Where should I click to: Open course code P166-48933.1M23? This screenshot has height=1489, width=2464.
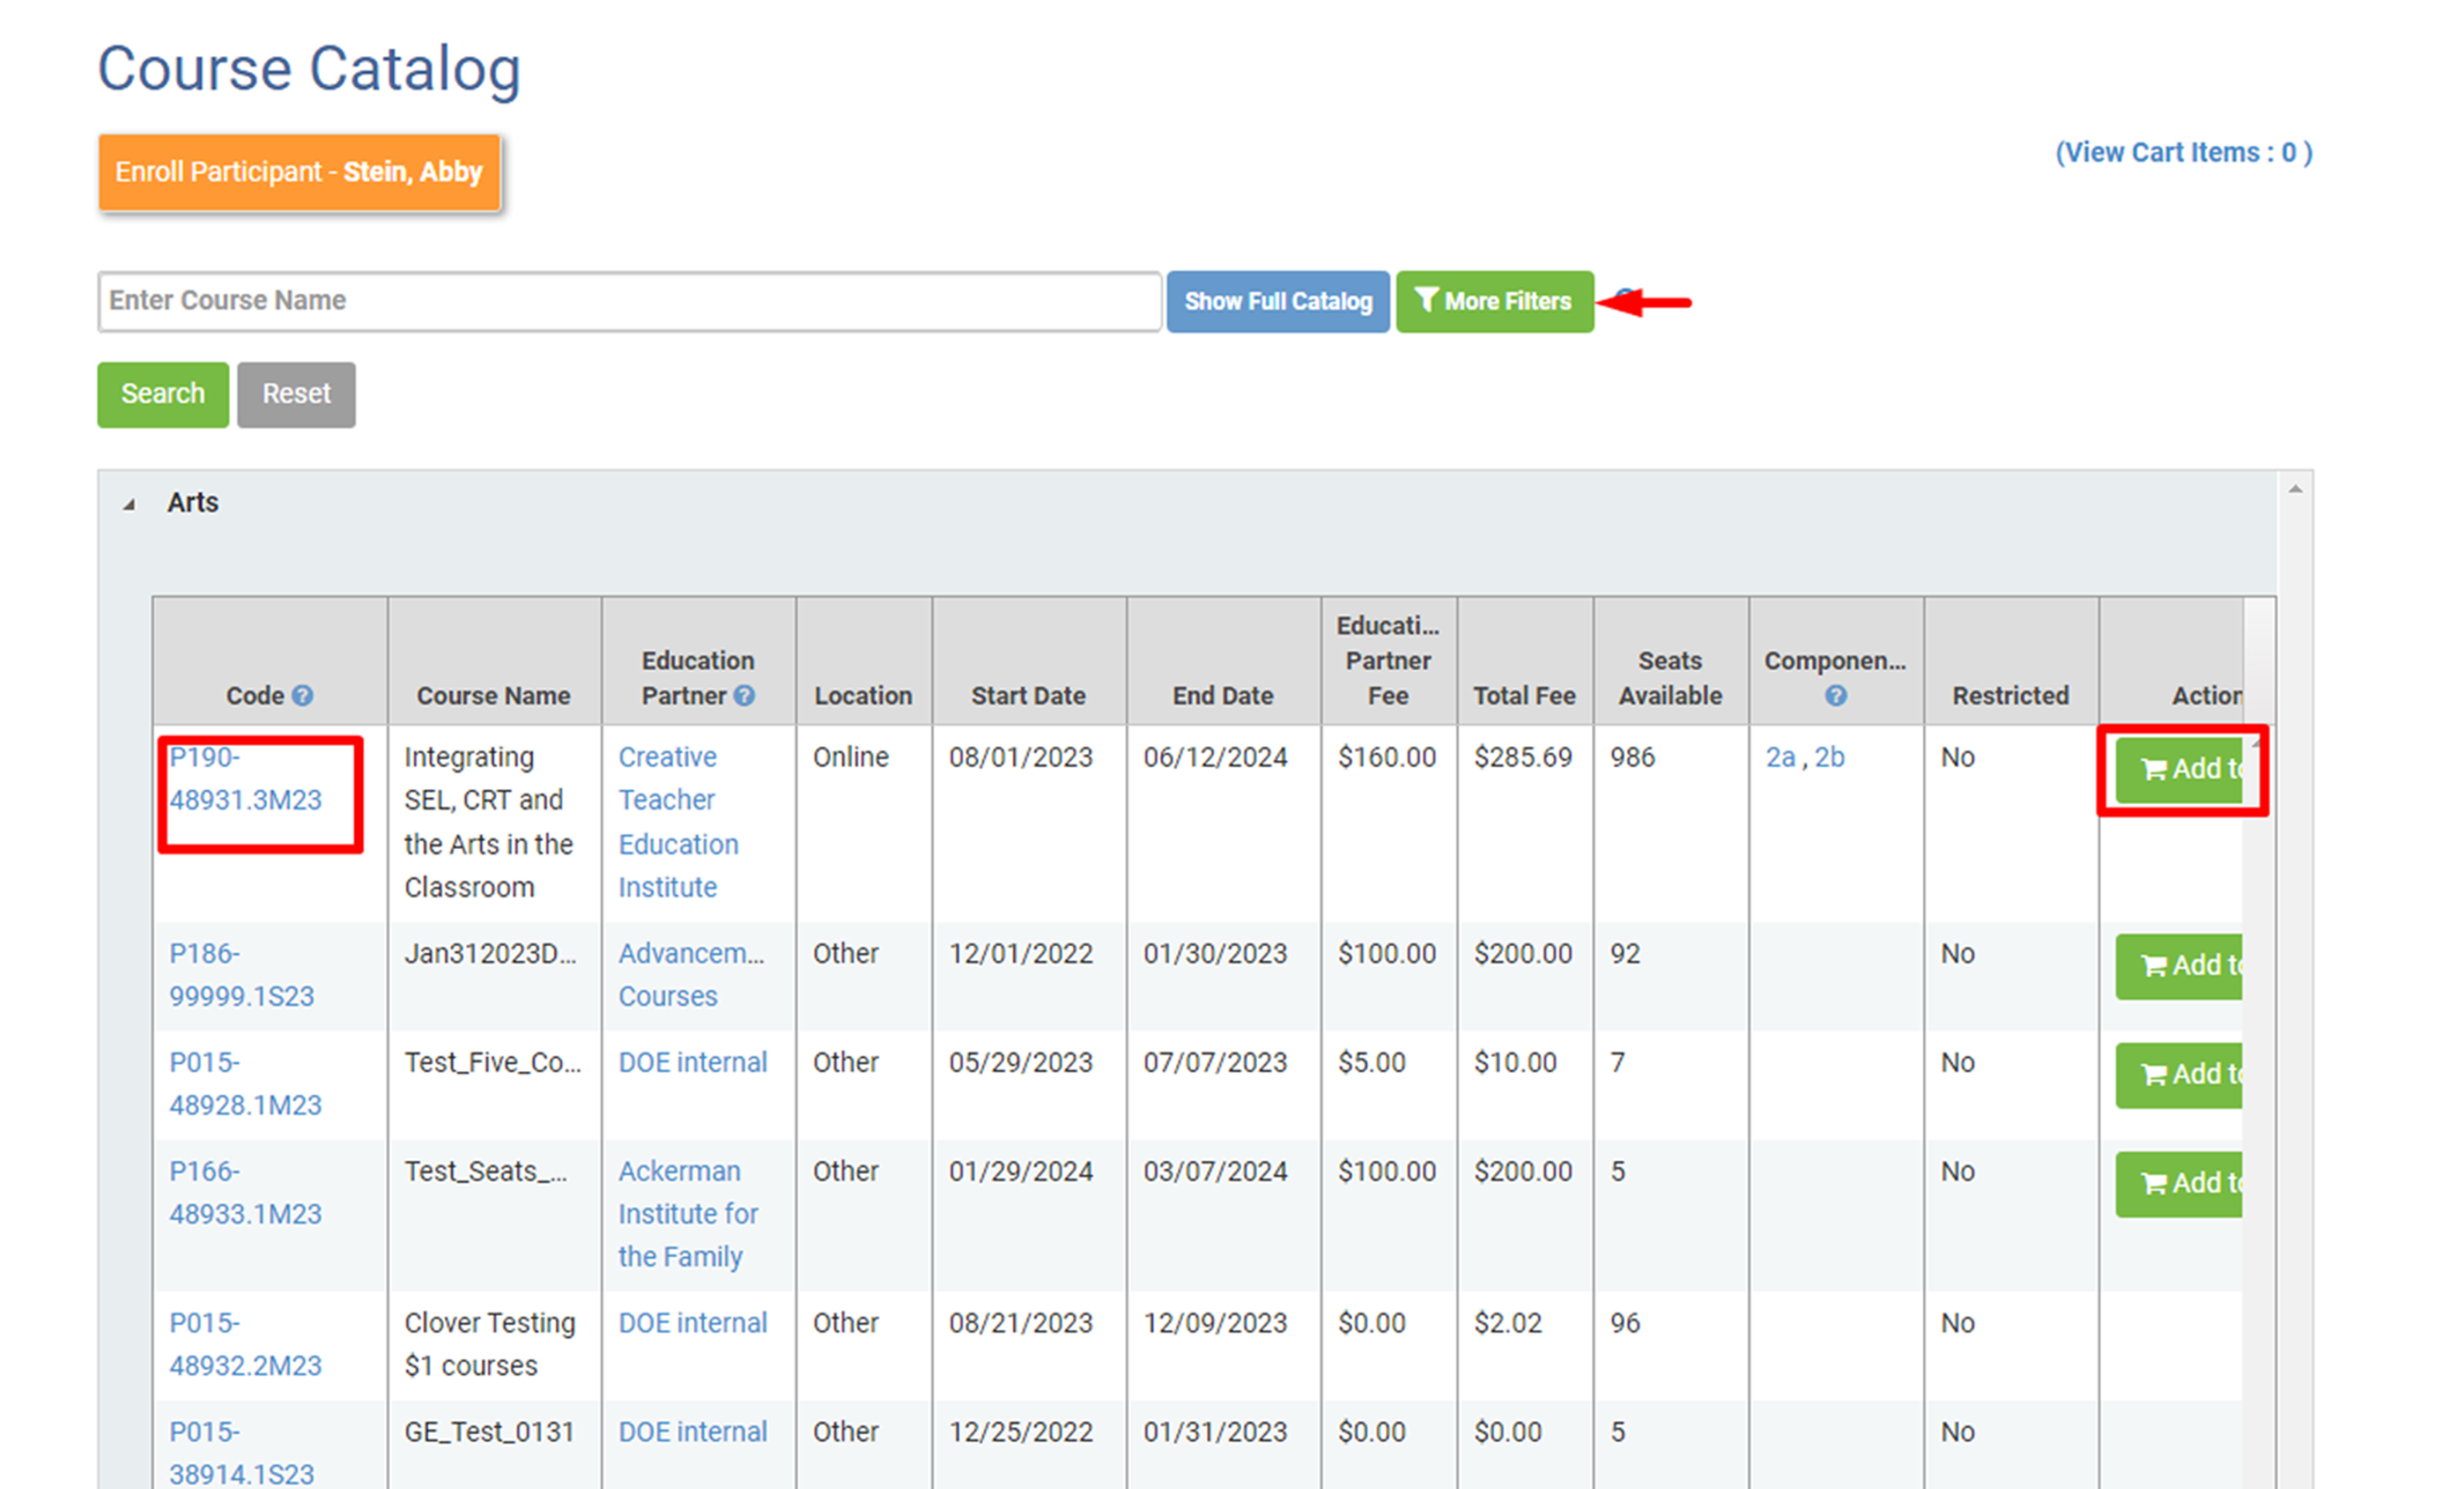[x=245, y=1192]
